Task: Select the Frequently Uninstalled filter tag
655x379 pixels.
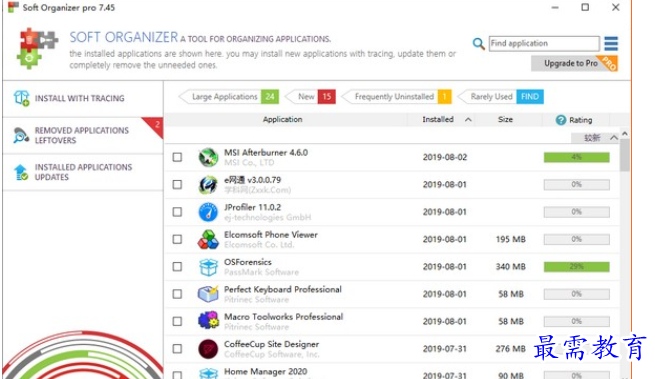Action: pyautogui.click(x=397, y=97)
